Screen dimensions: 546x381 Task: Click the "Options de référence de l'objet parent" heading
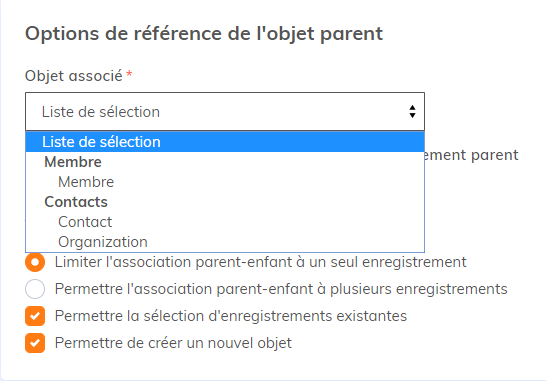(x=204, y=34)
